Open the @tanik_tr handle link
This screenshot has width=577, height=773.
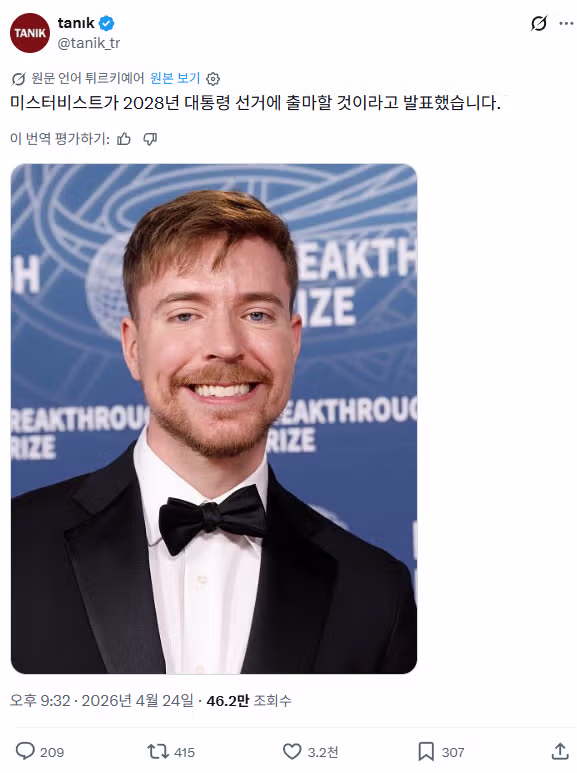pos(89,43)
